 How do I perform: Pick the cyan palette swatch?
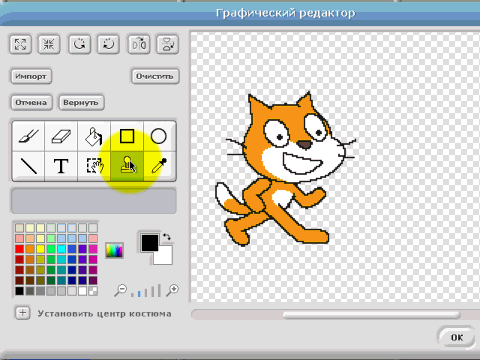point(61,249)
